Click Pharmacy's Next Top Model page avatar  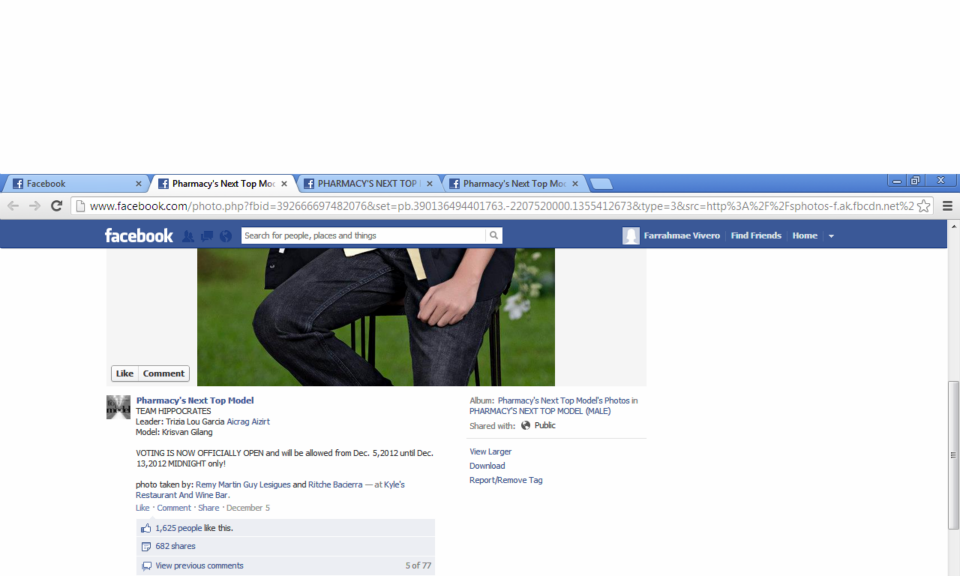tap(118, 407)
